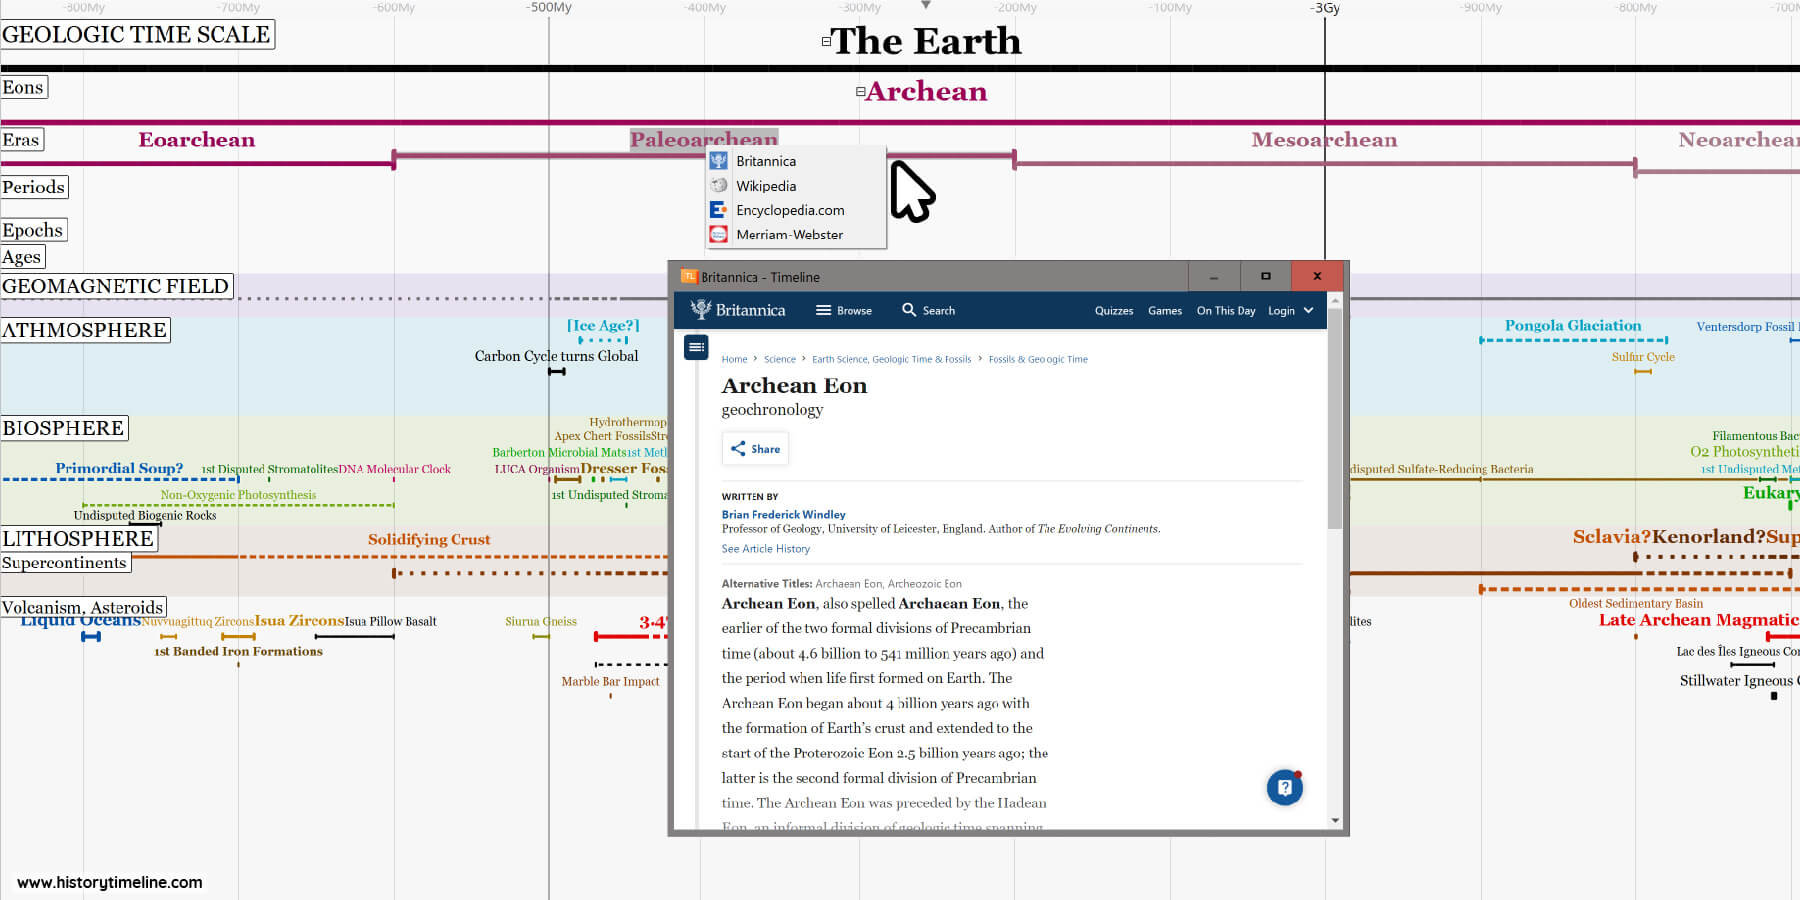1800x900 pixels.
Task: Select the Neoarchean era label
Action: [1739, 140]
